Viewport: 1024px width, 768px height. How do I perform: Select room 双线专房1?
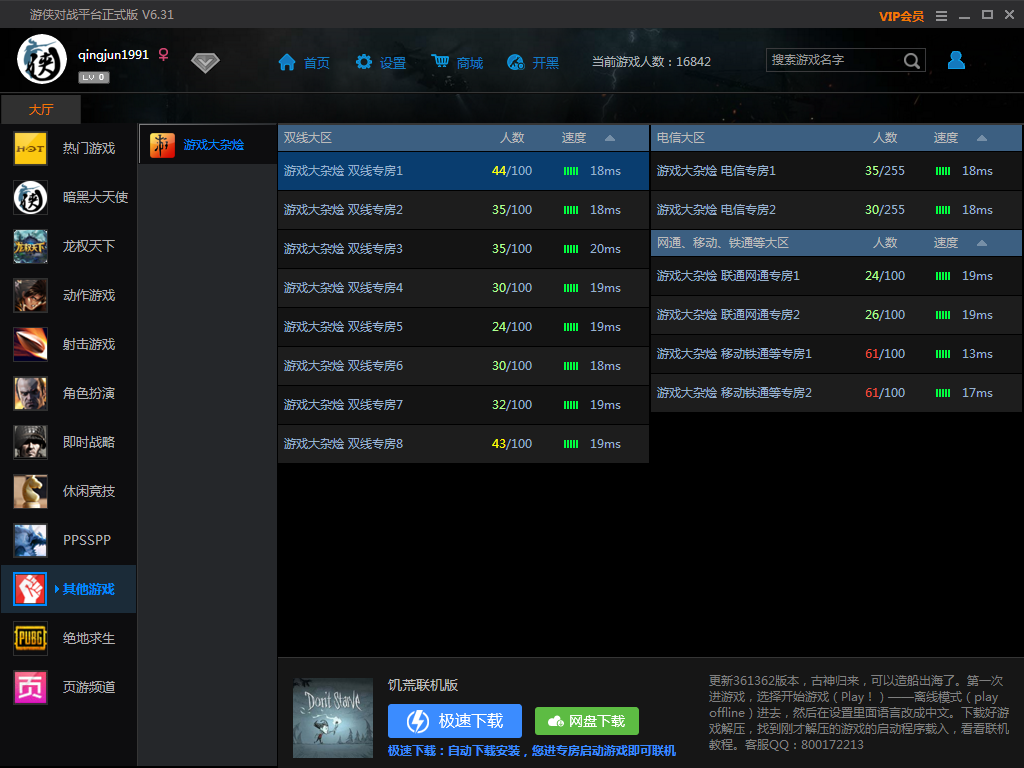point(463,171)
